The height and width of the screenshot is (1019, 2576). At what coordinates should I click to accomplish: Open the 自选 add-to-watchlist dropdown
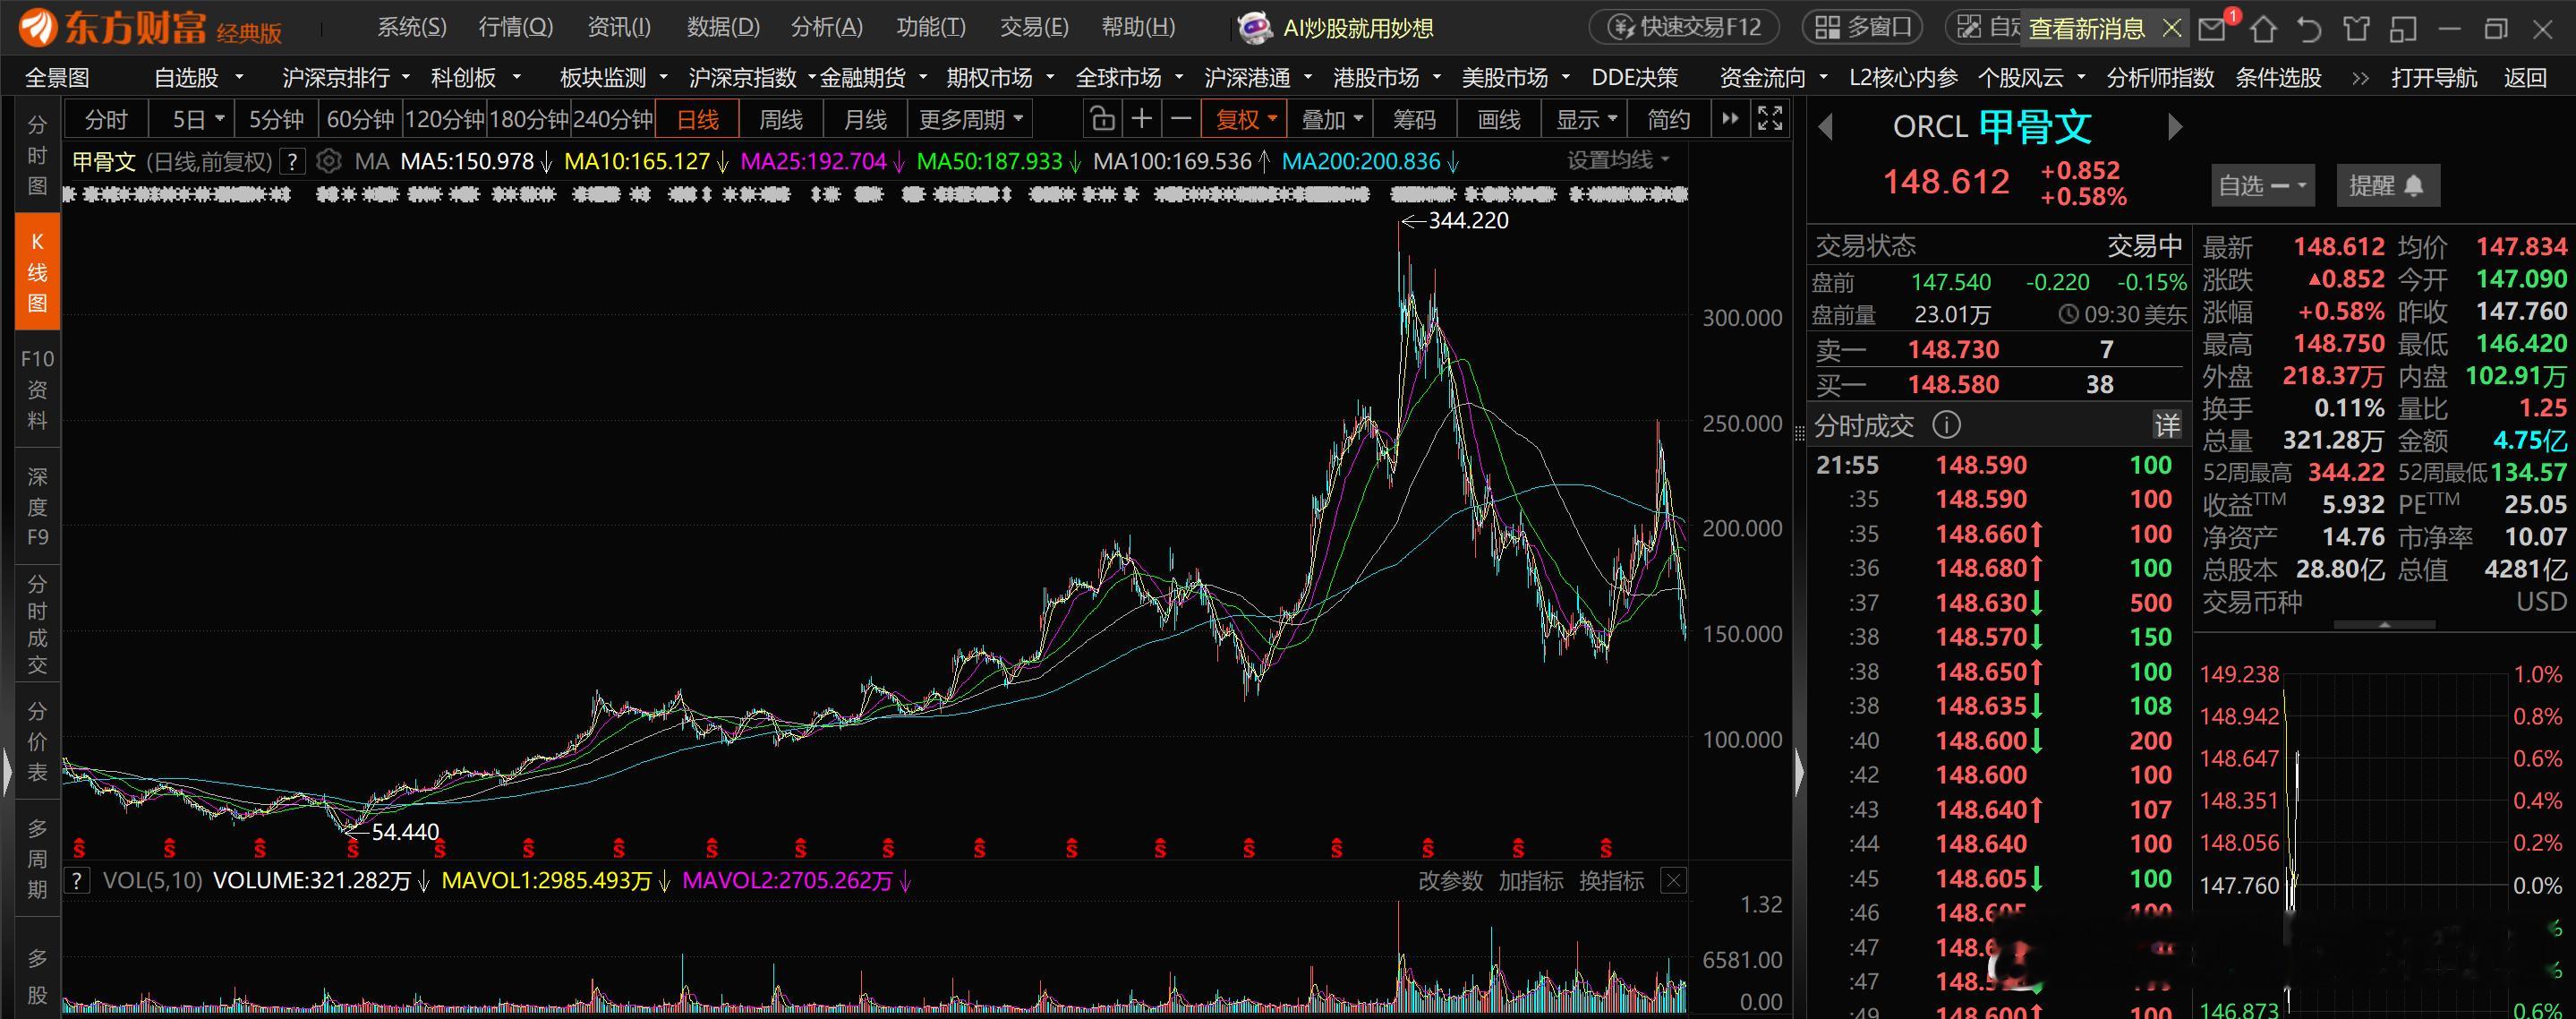[x=2262, y=186]
